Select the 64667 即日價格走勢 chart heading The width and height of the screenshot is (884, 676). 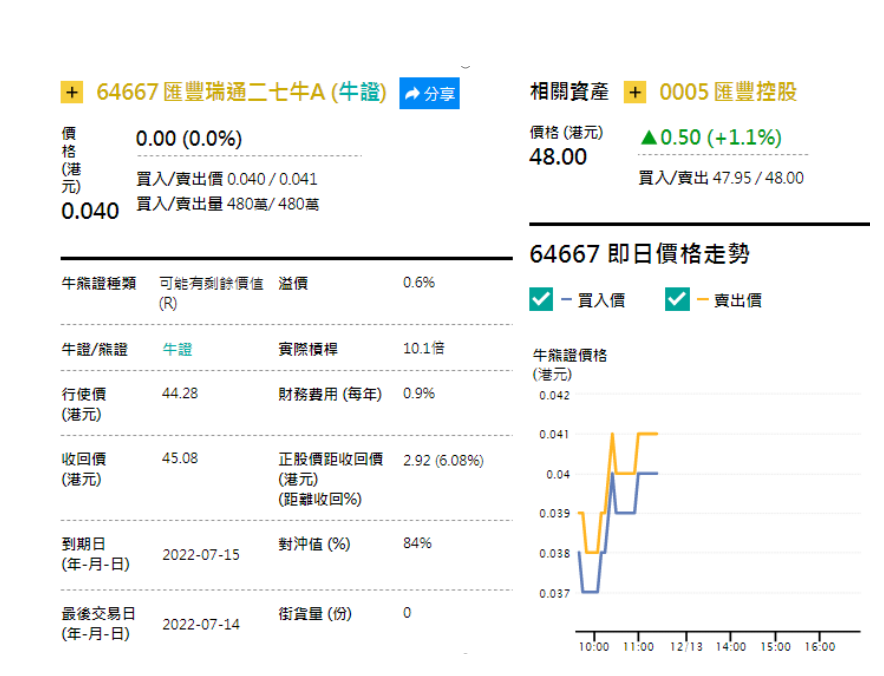[639, 254]
